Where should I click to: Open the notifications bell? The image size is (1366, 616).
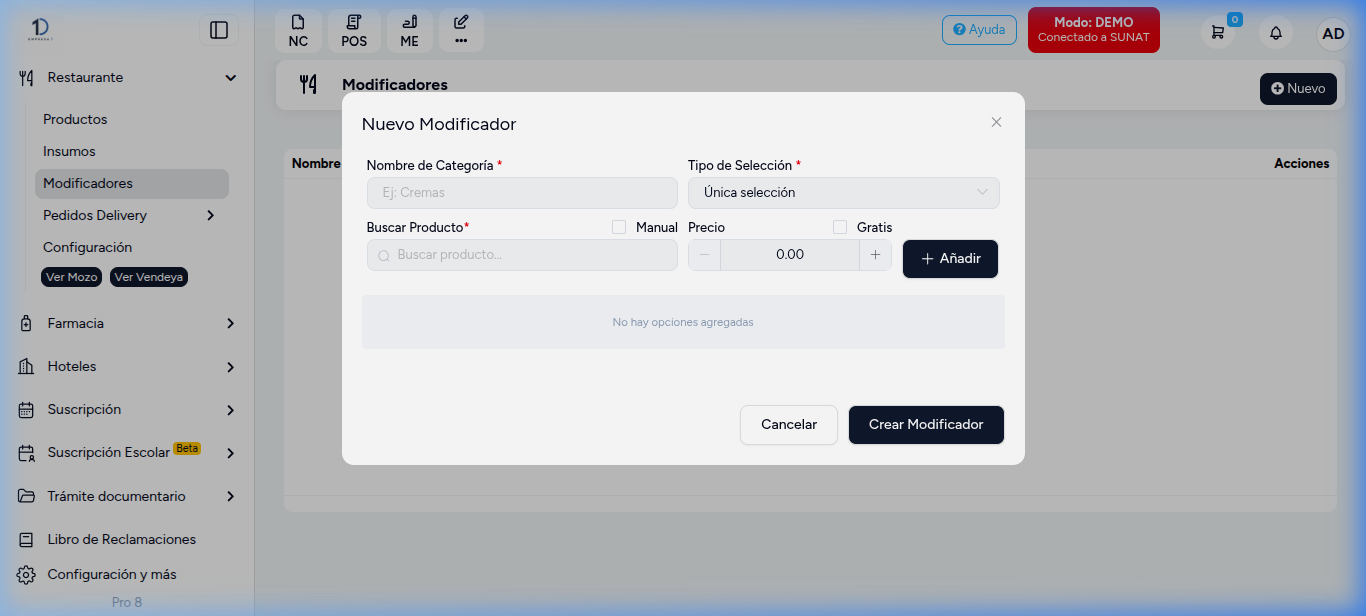point(1276,32)
